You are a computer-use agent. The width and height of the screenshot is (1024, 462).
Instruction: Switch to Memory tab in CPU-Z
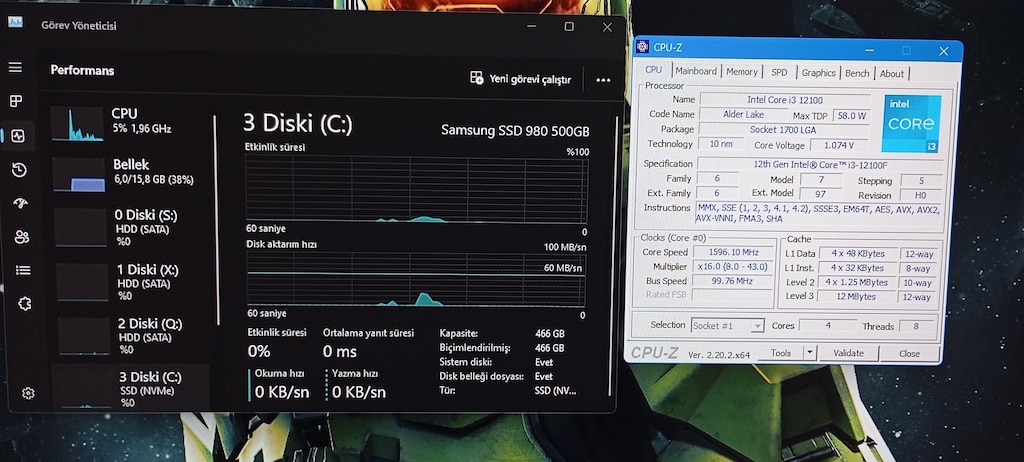point(742,72)
